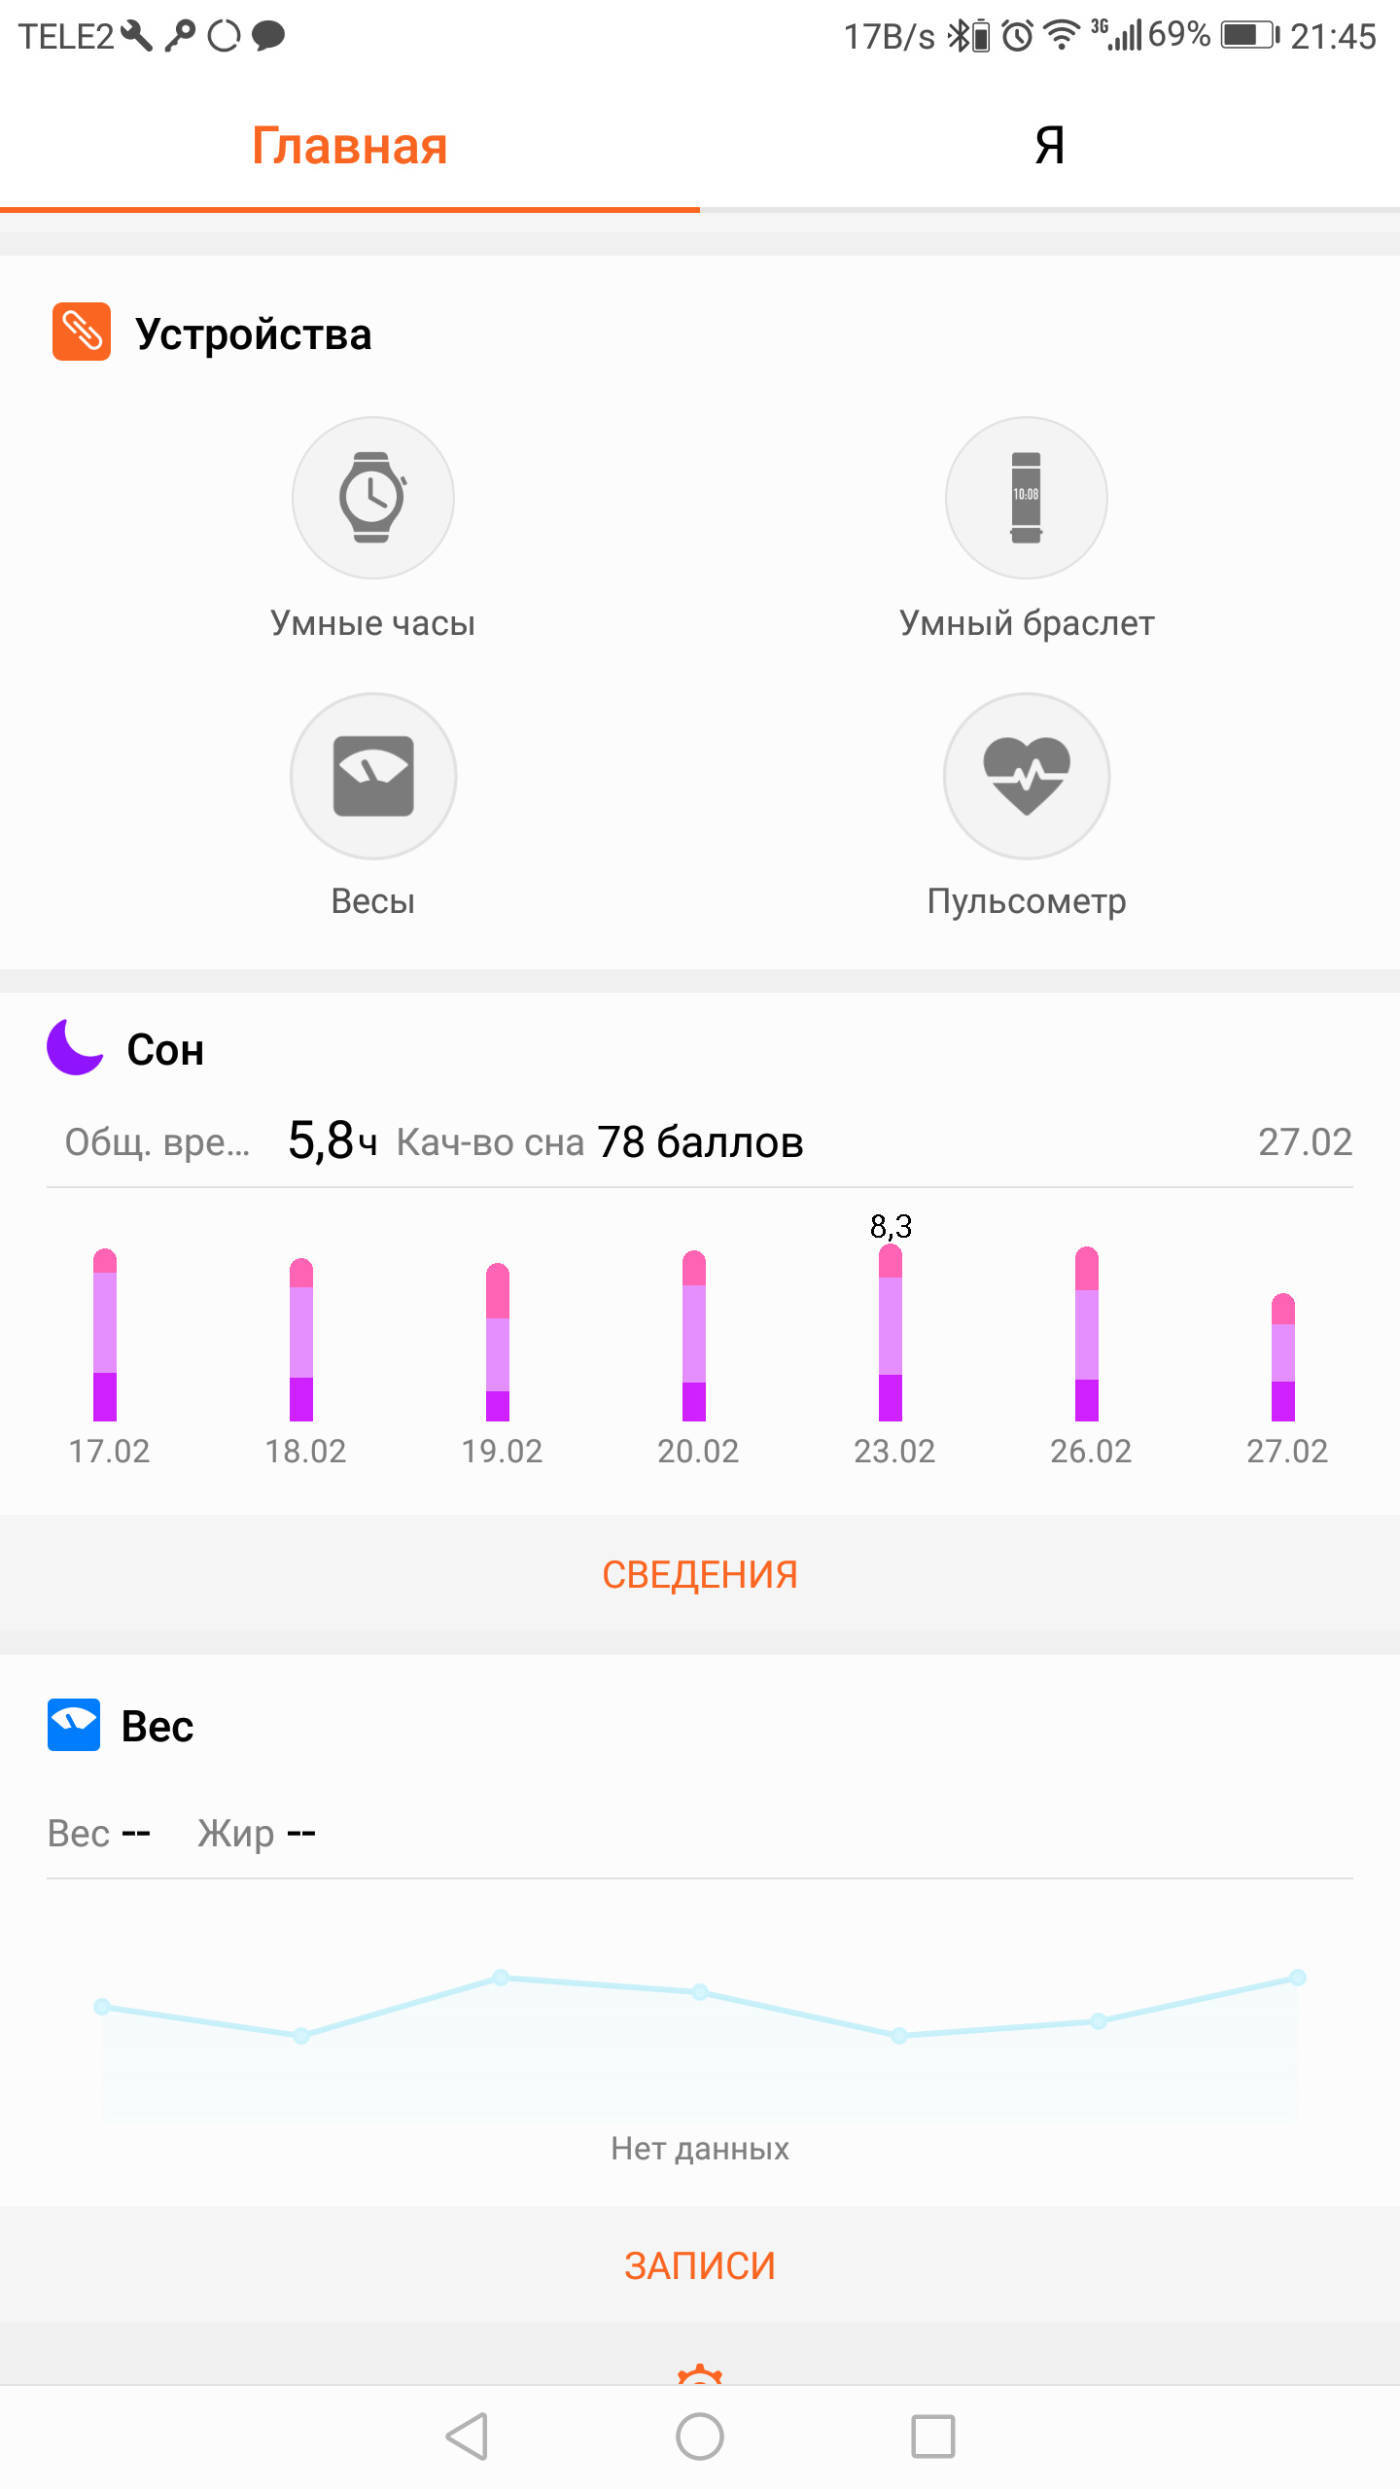
Task: Open the orange paperclip Устройства icon
Action: [x=81, y=332]
